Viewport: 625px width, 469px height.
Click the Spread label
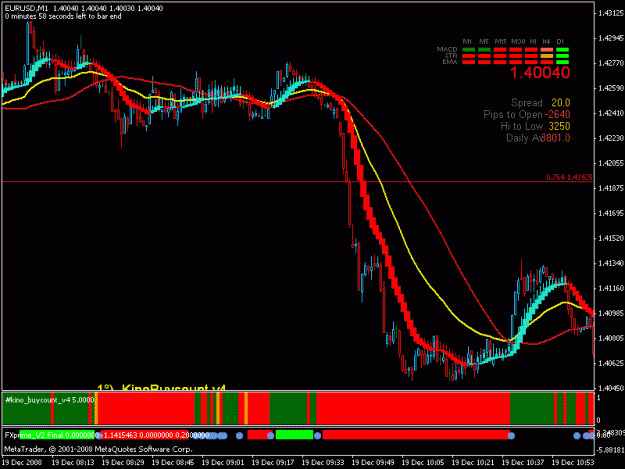coord(527,103)
